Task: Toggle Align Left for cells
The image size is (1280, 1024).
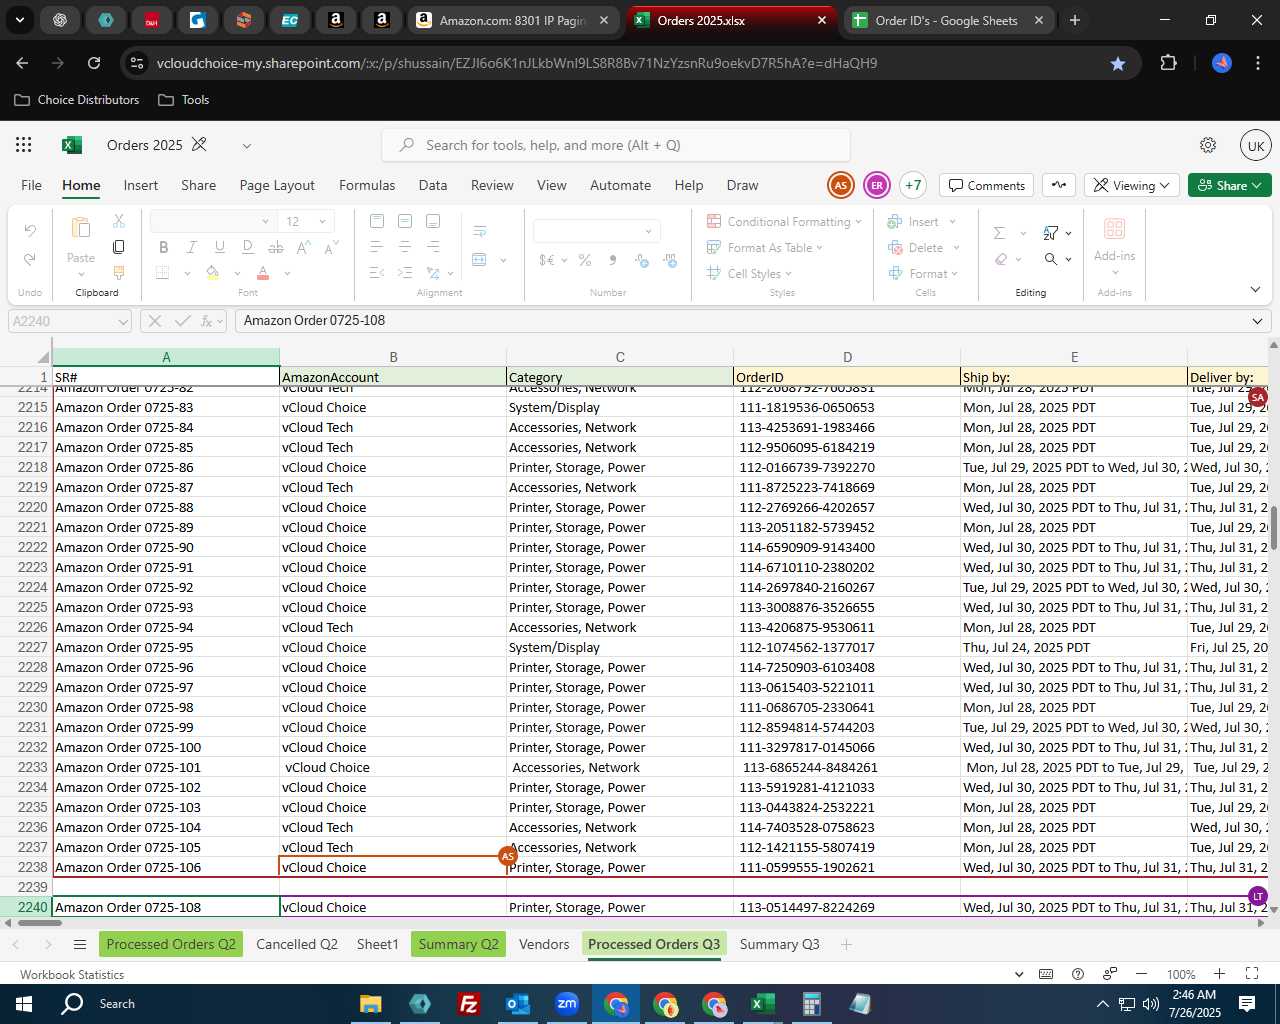Action: click(377, 247)
